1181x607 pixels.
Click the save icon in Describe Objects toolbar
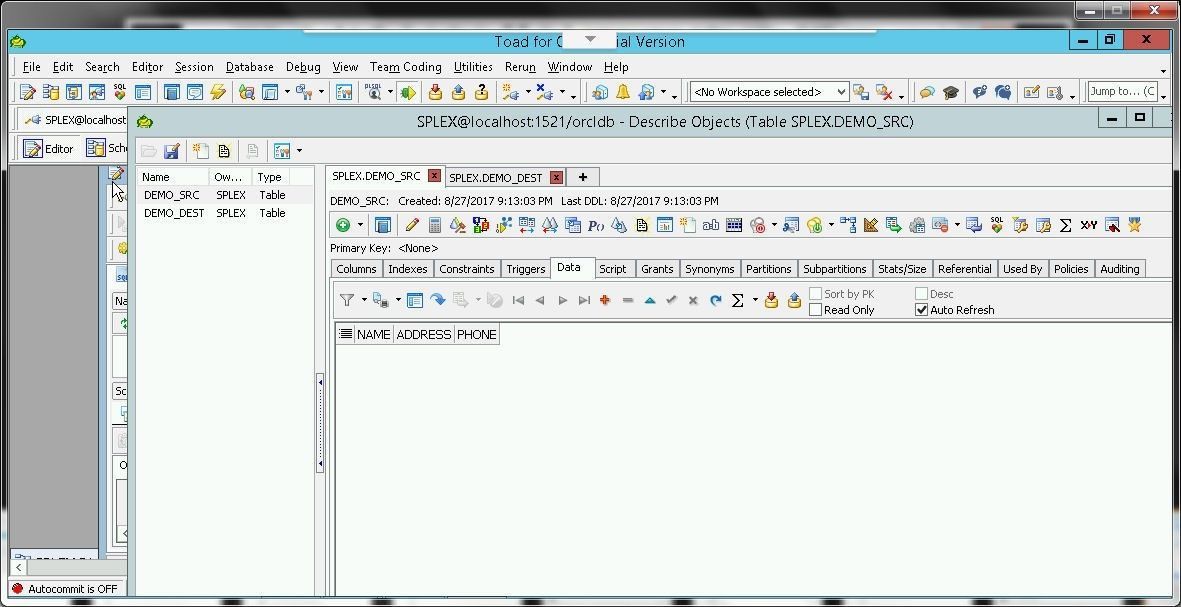point(172,151)
